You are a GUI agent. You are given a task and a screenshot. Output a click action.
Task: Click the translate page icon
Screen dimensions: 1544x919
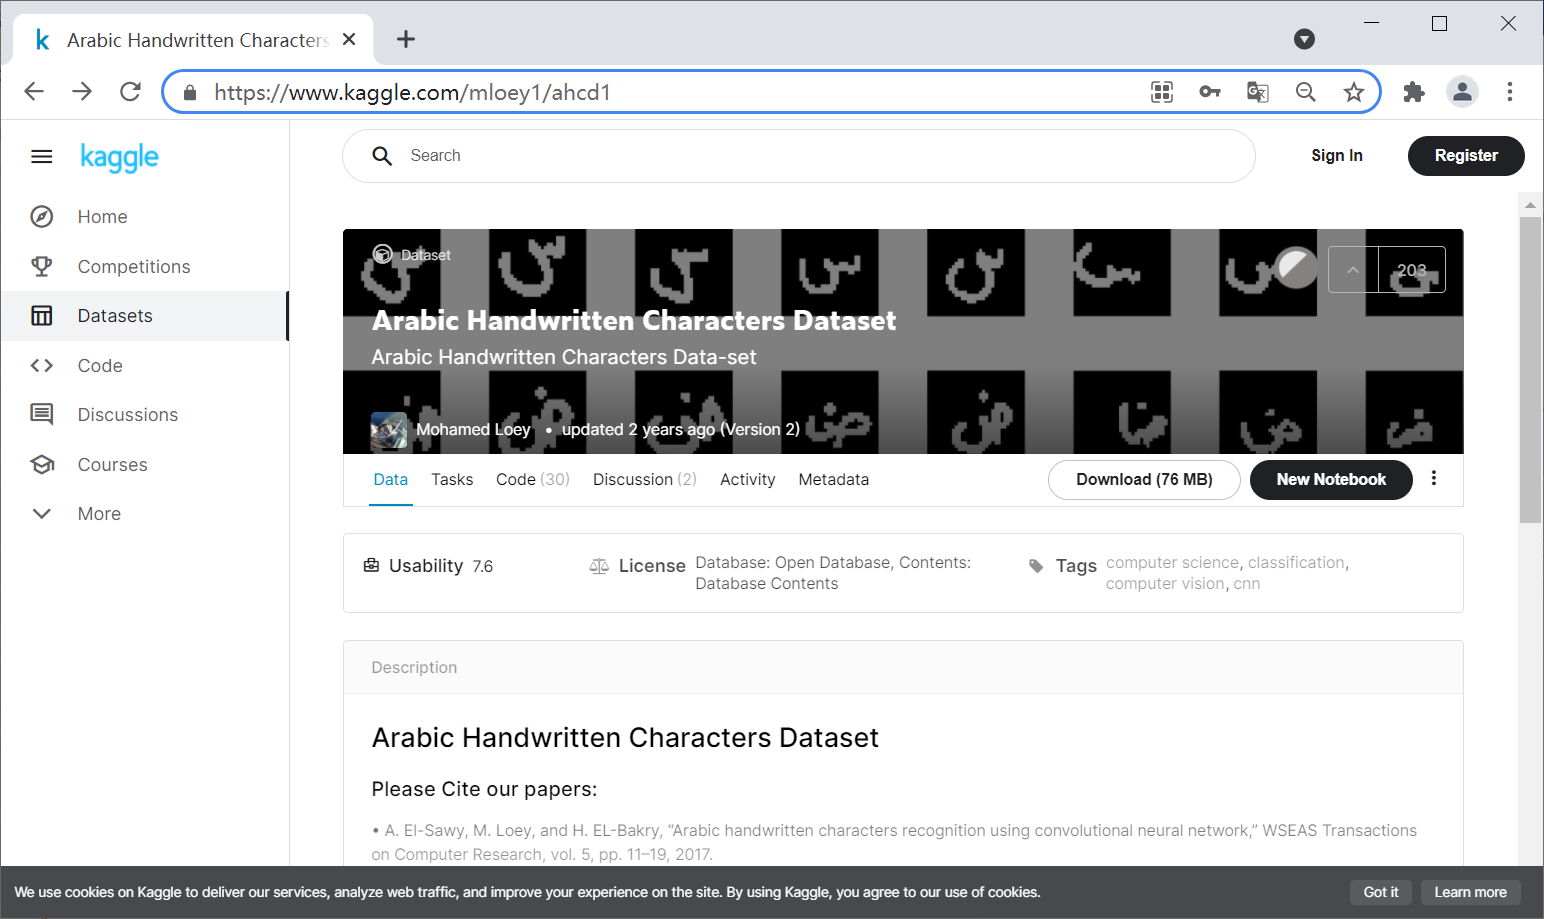[1258, 92]
